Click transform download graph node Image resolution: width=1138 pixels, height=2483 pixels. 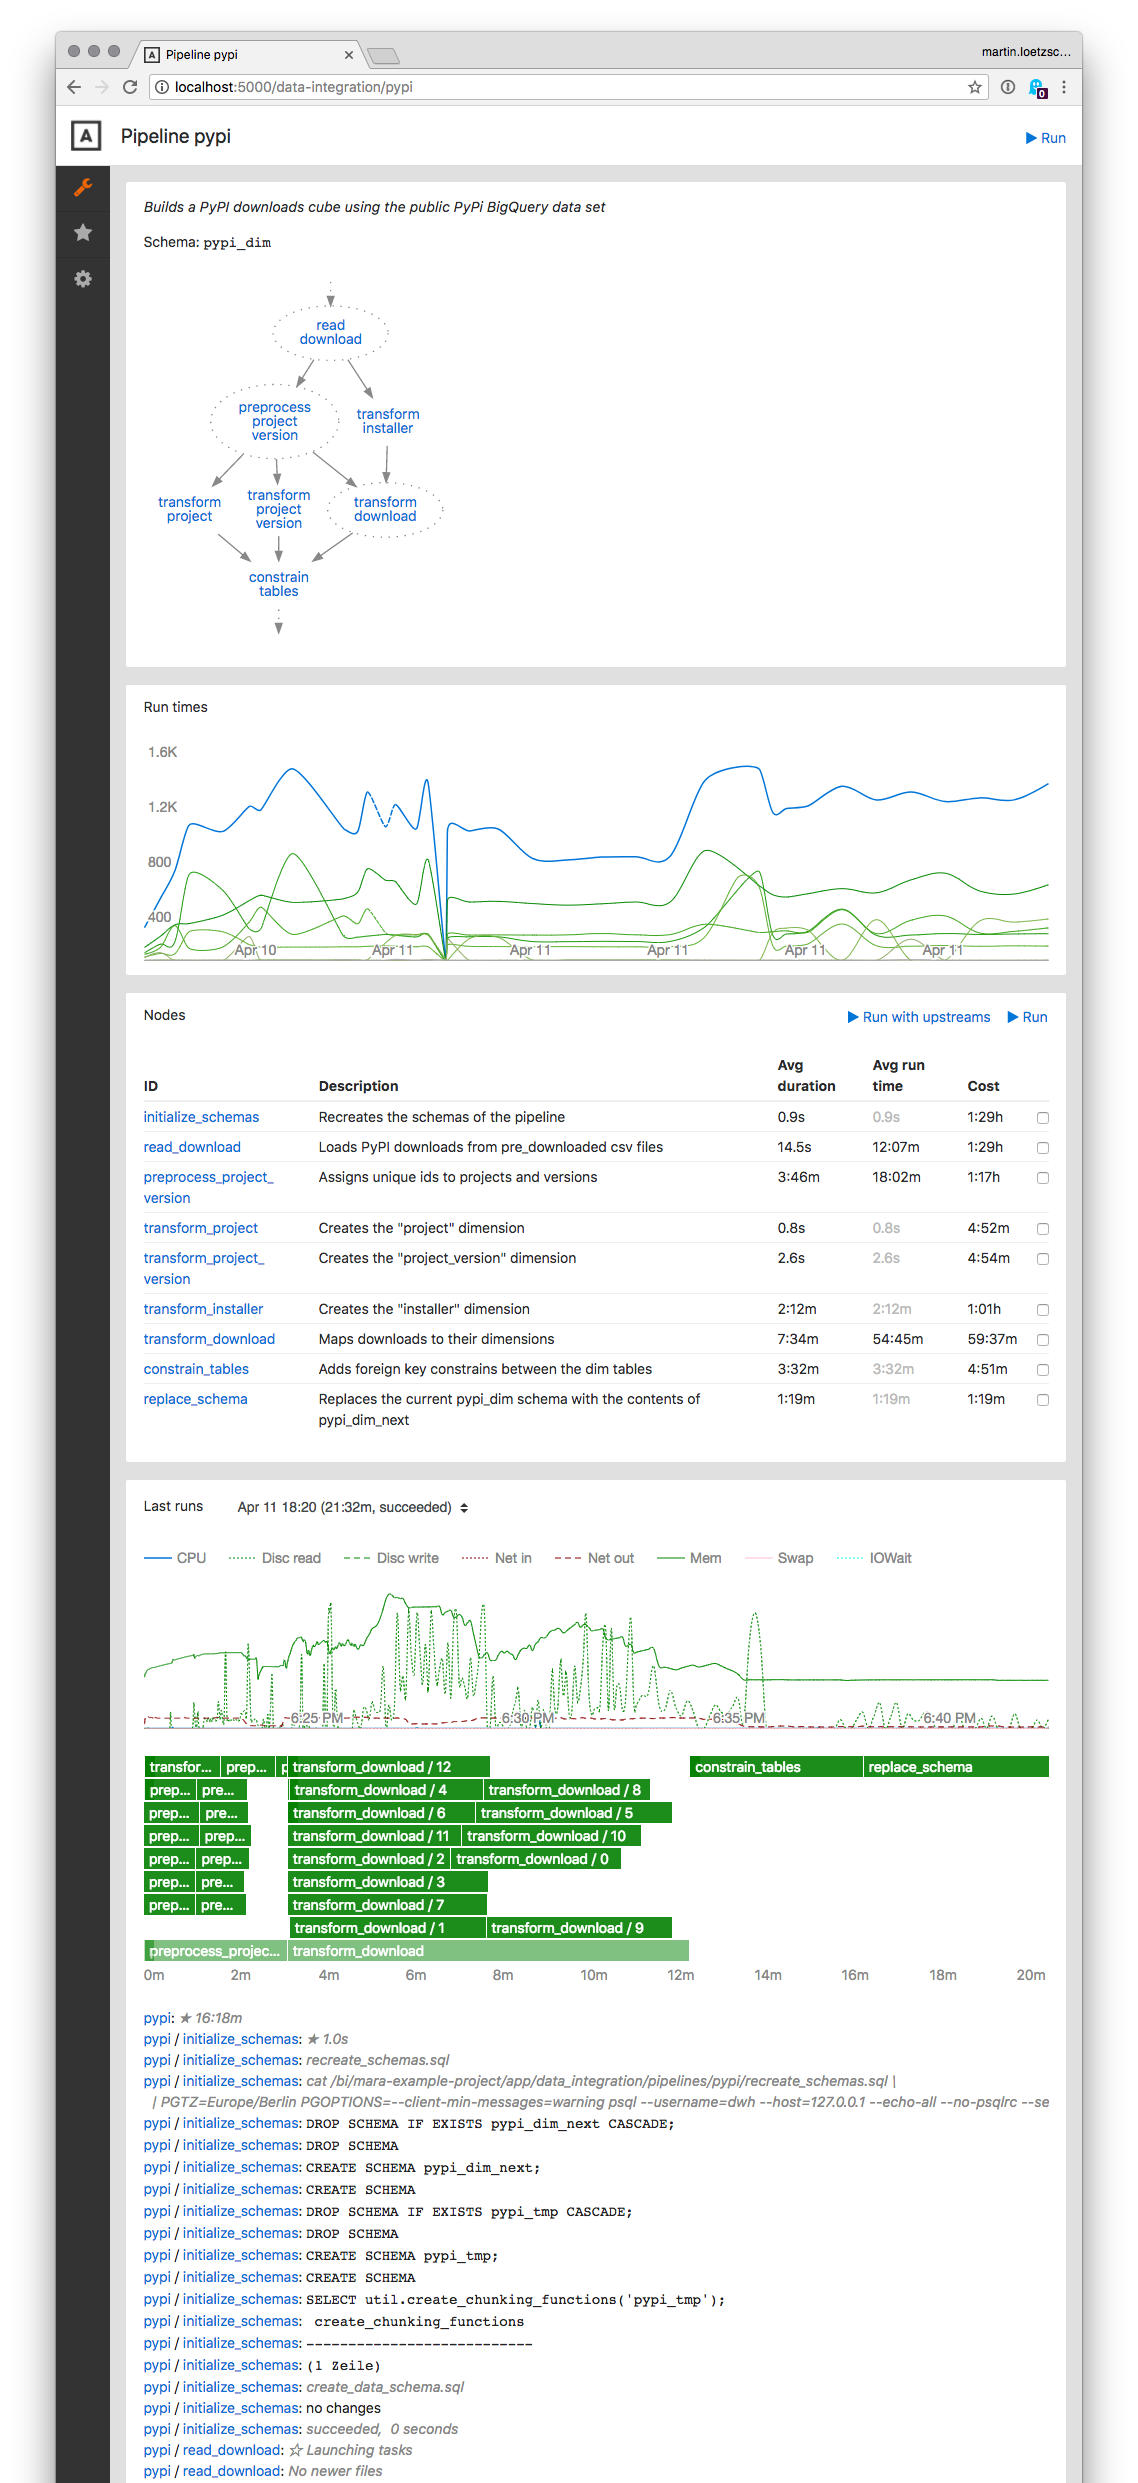(x=385, y=509)
